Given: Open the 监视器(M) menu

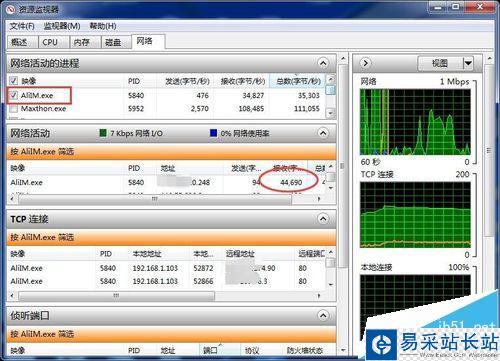Looking at the screenshot, I should (62, 26).
